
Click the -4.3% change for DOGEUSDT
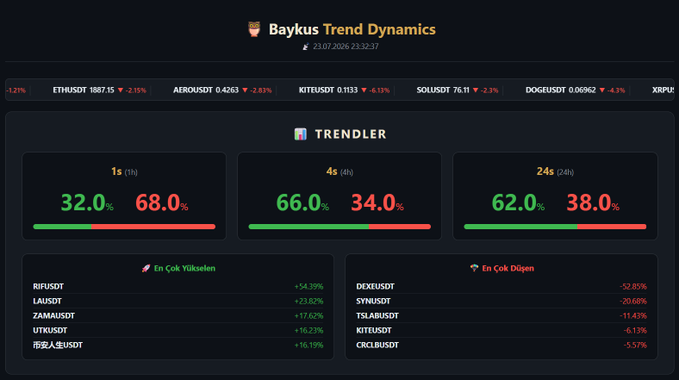[616, 90]
